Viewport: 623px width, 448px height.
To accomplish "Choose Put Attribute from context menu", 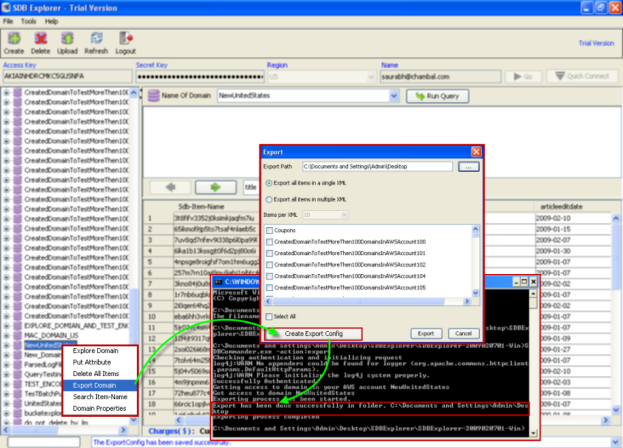I will (92, 362).
